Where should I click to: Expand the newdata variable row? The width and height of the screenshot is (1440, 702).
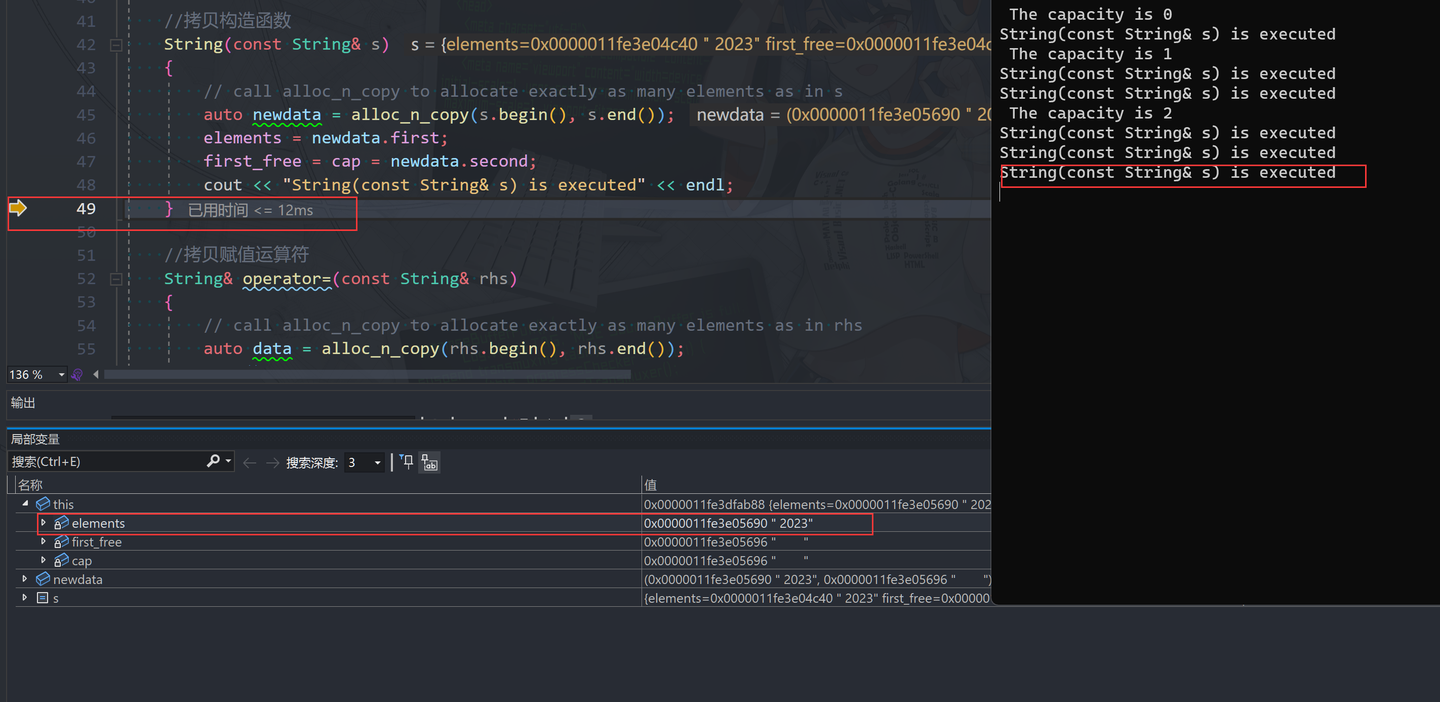point(24,579)
